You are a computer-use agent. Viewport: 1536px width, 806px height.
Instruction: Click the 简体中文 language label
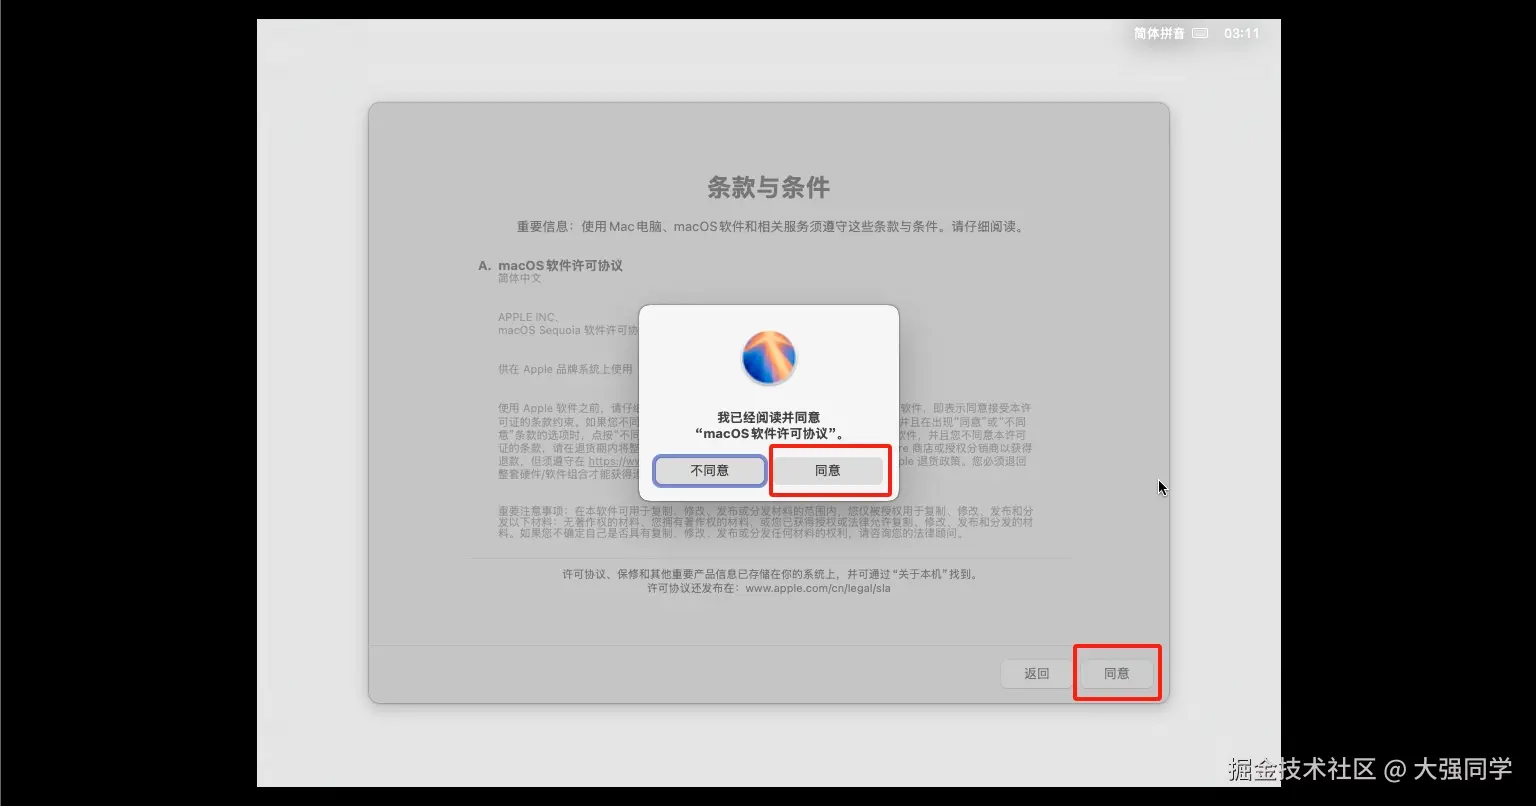tap(520, 278)
